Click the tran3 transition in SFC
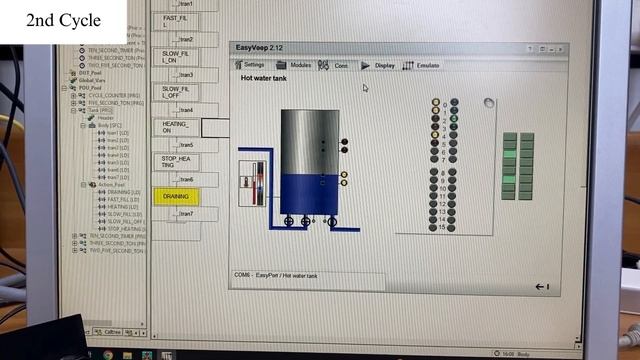This screenshot has height=360, width=640. click(x=186, y=75)
